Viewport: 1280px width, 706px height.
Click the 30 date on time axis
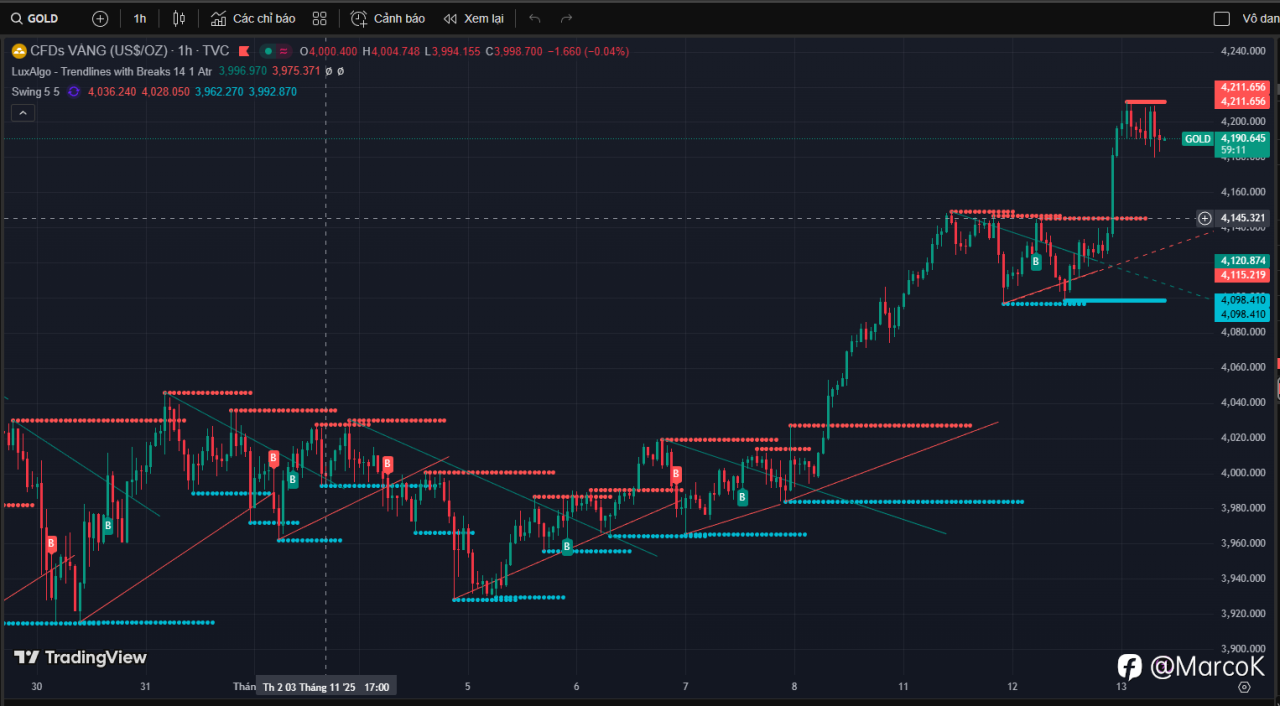click(36, 687)
